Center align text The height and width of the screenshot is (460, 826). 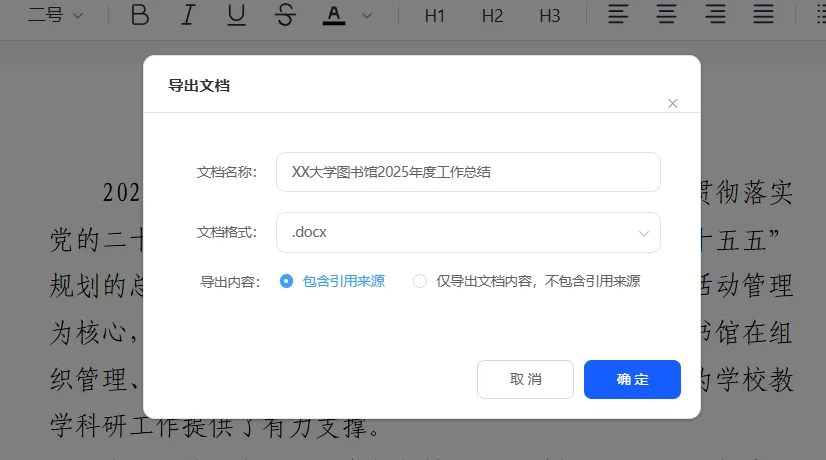[x=666, y=14]
